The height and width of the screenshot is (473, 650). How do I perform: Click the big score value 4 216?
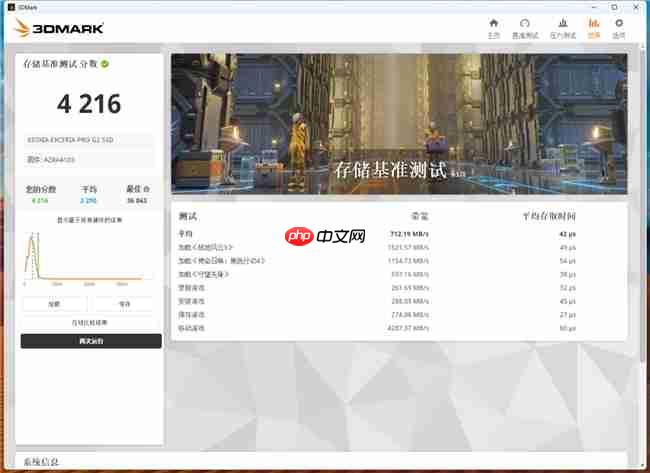click(x=89, y=104)
